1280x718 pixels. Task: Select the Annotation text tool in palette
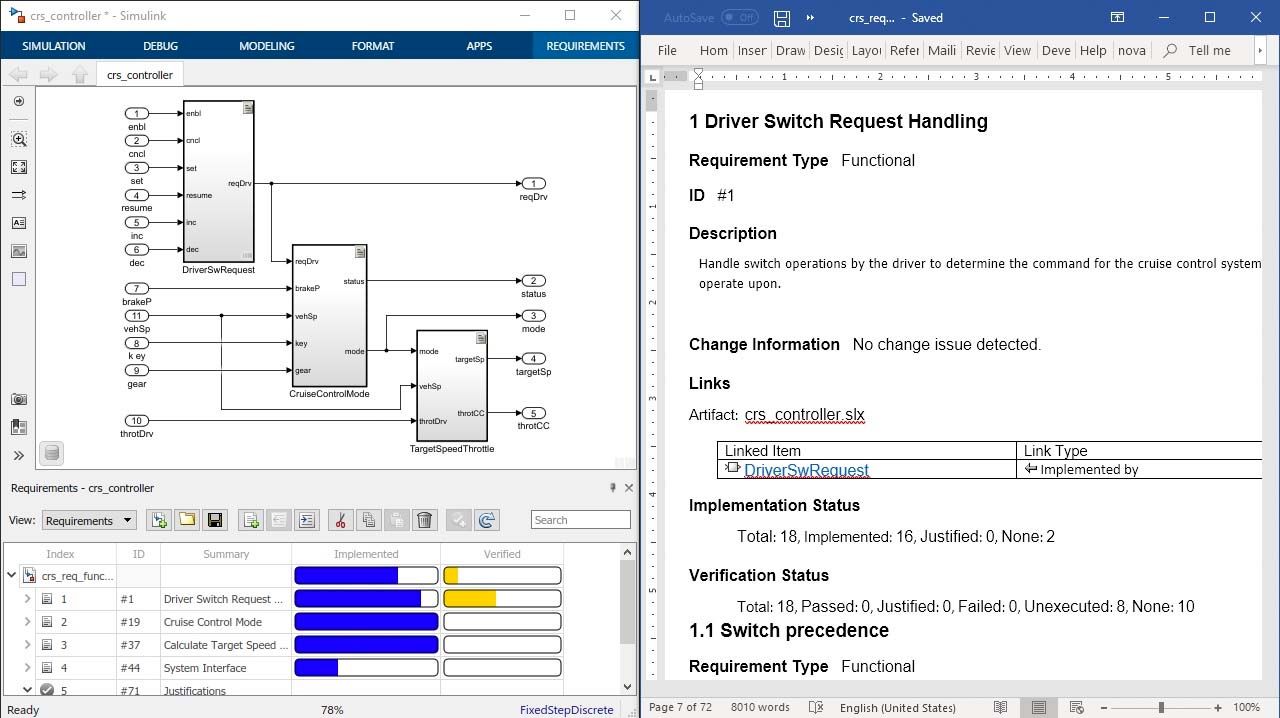tap(18, 224)
